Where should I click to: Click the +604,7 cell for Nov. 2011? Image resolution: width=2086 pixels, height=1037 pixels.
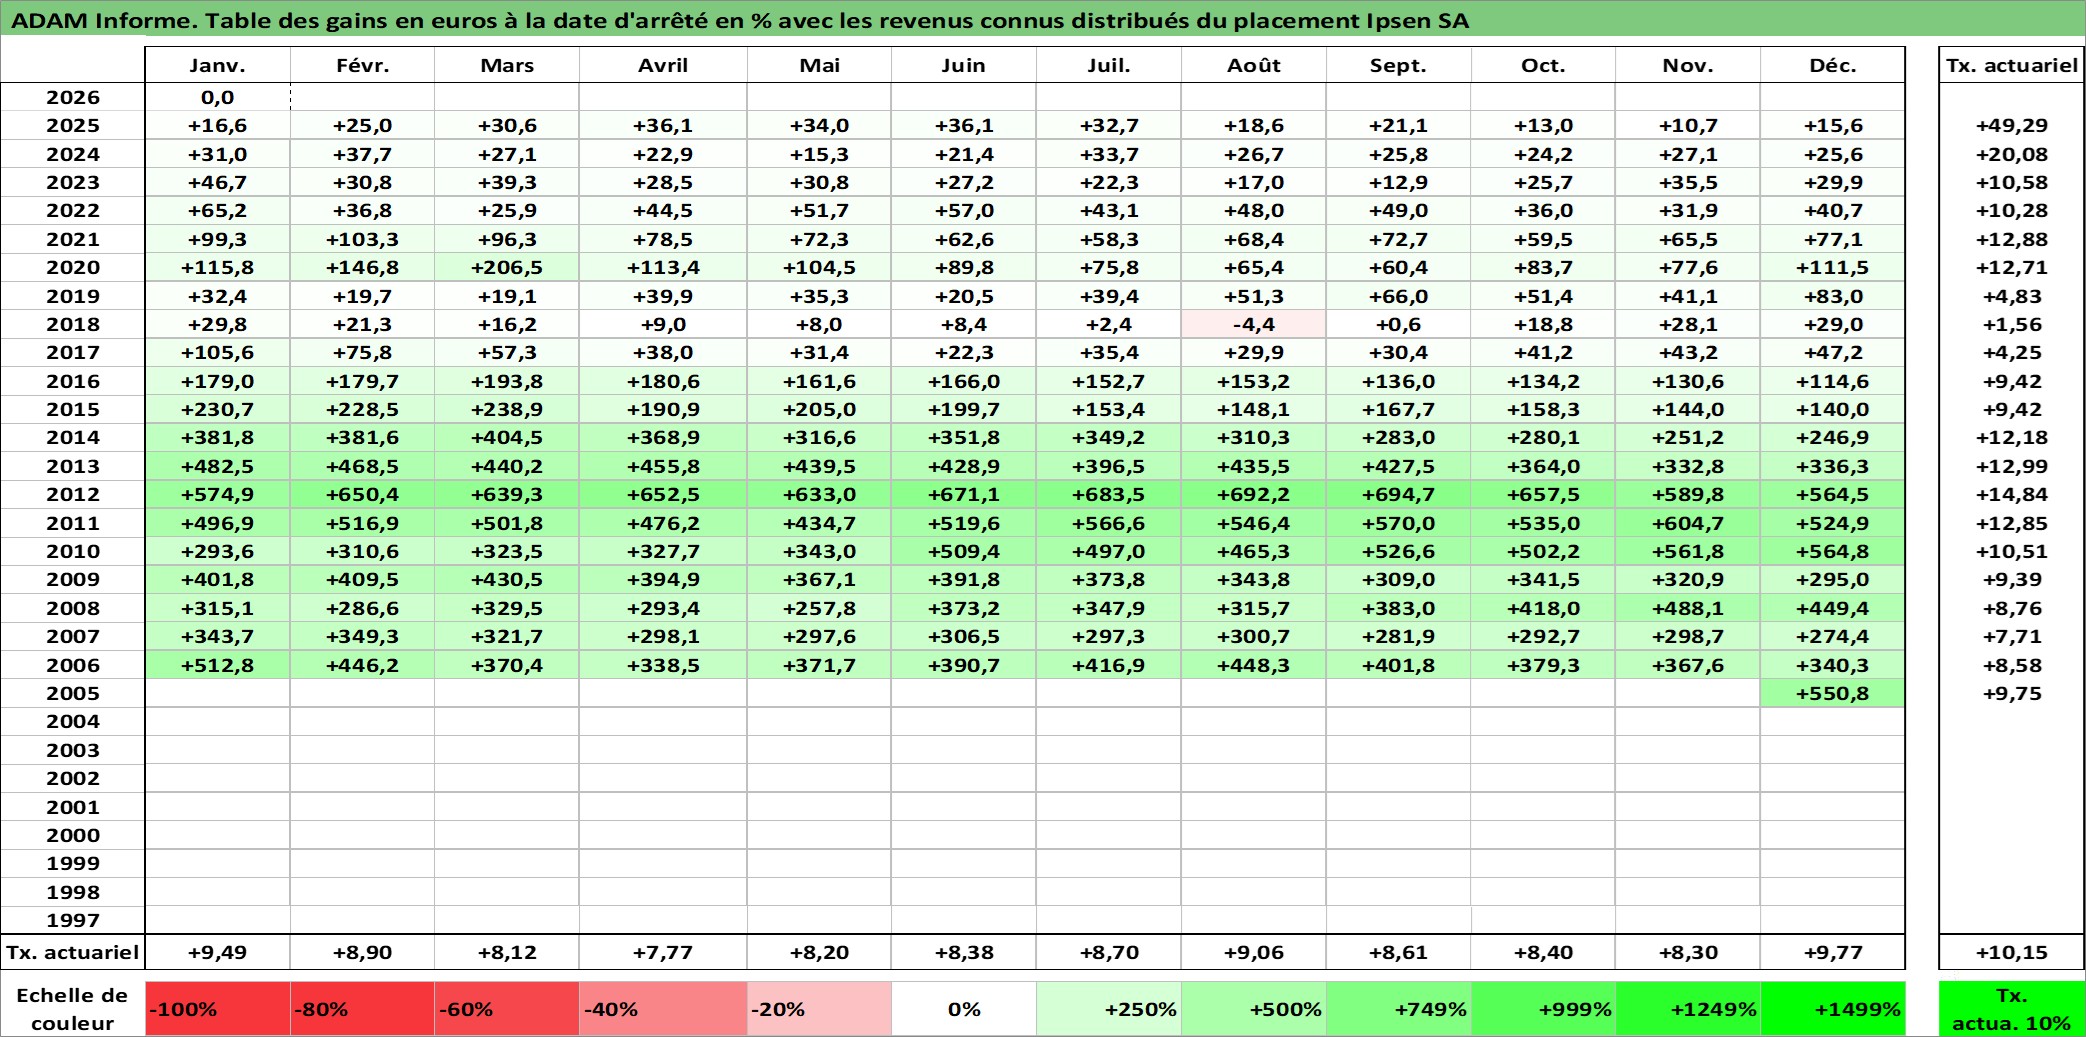click(1688, 523)
